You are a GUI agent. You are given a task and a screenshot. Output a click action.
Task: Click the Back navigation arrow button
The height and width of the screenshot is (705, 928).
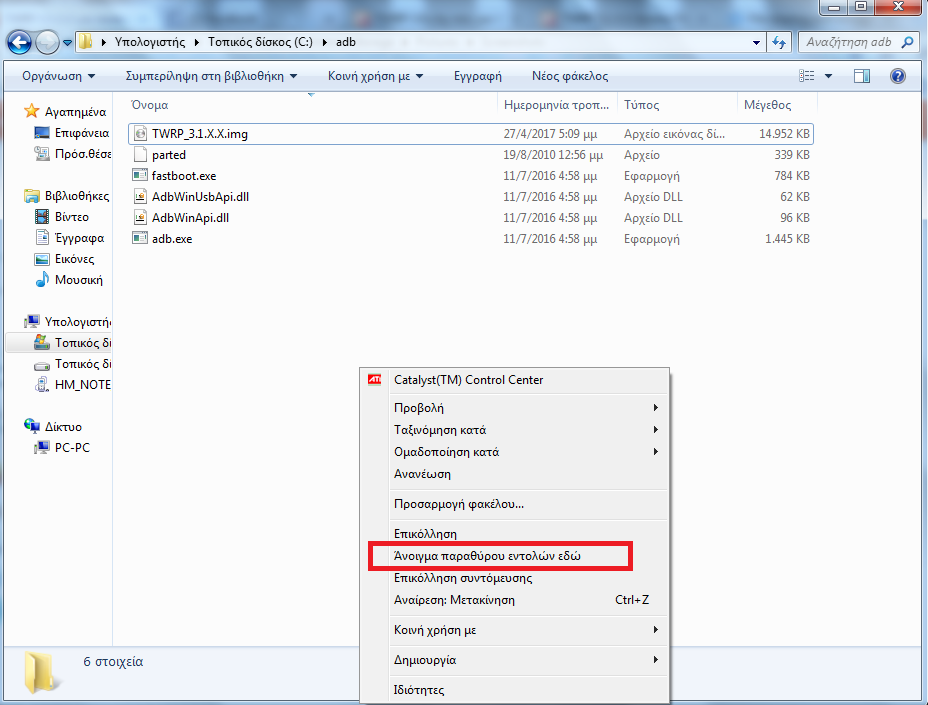tap(19, 42)
